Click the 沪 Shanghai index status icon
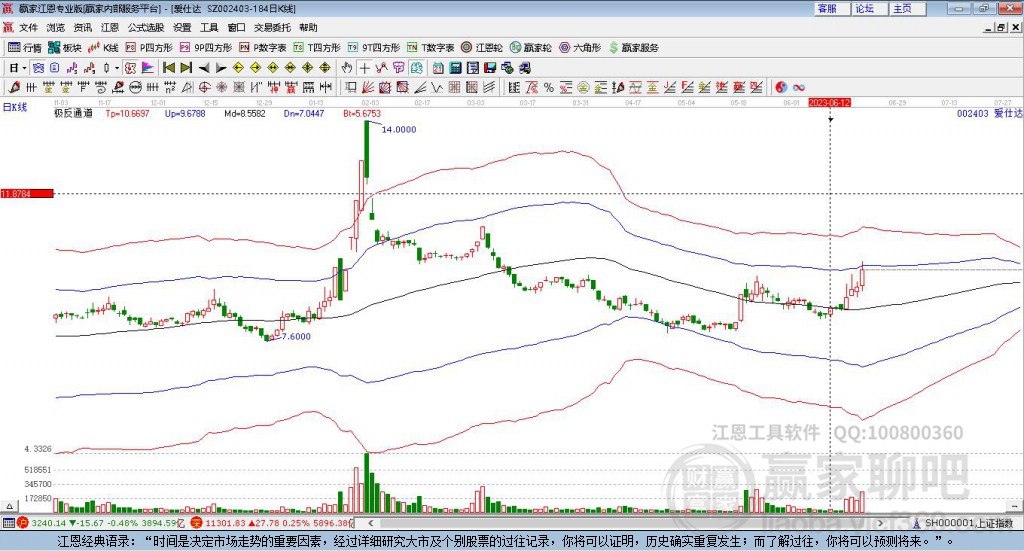Screen dimensions: 1024x551 coord(23,523)
